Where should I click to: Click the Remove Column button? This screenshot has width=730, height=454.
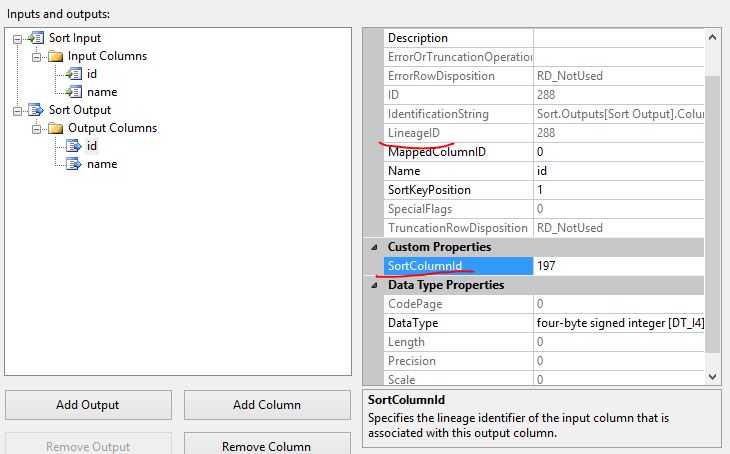(267, 445)
